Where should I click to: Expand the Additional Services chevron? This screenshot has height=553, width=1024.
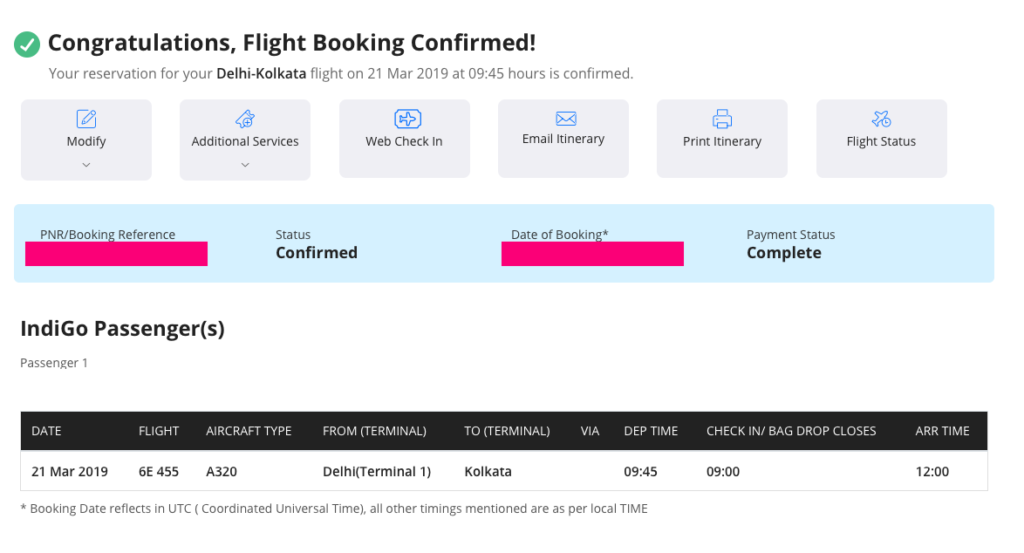[x=245, y=165]
